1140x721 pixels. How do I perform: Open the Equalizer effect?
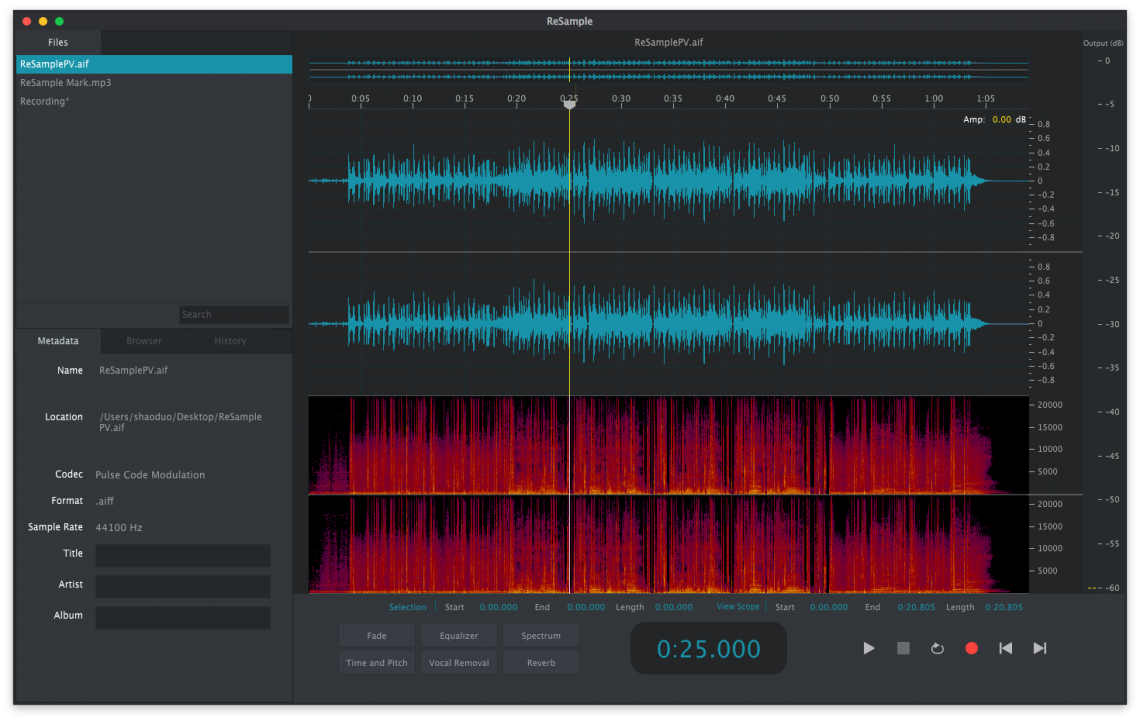[x=459, y=636]
